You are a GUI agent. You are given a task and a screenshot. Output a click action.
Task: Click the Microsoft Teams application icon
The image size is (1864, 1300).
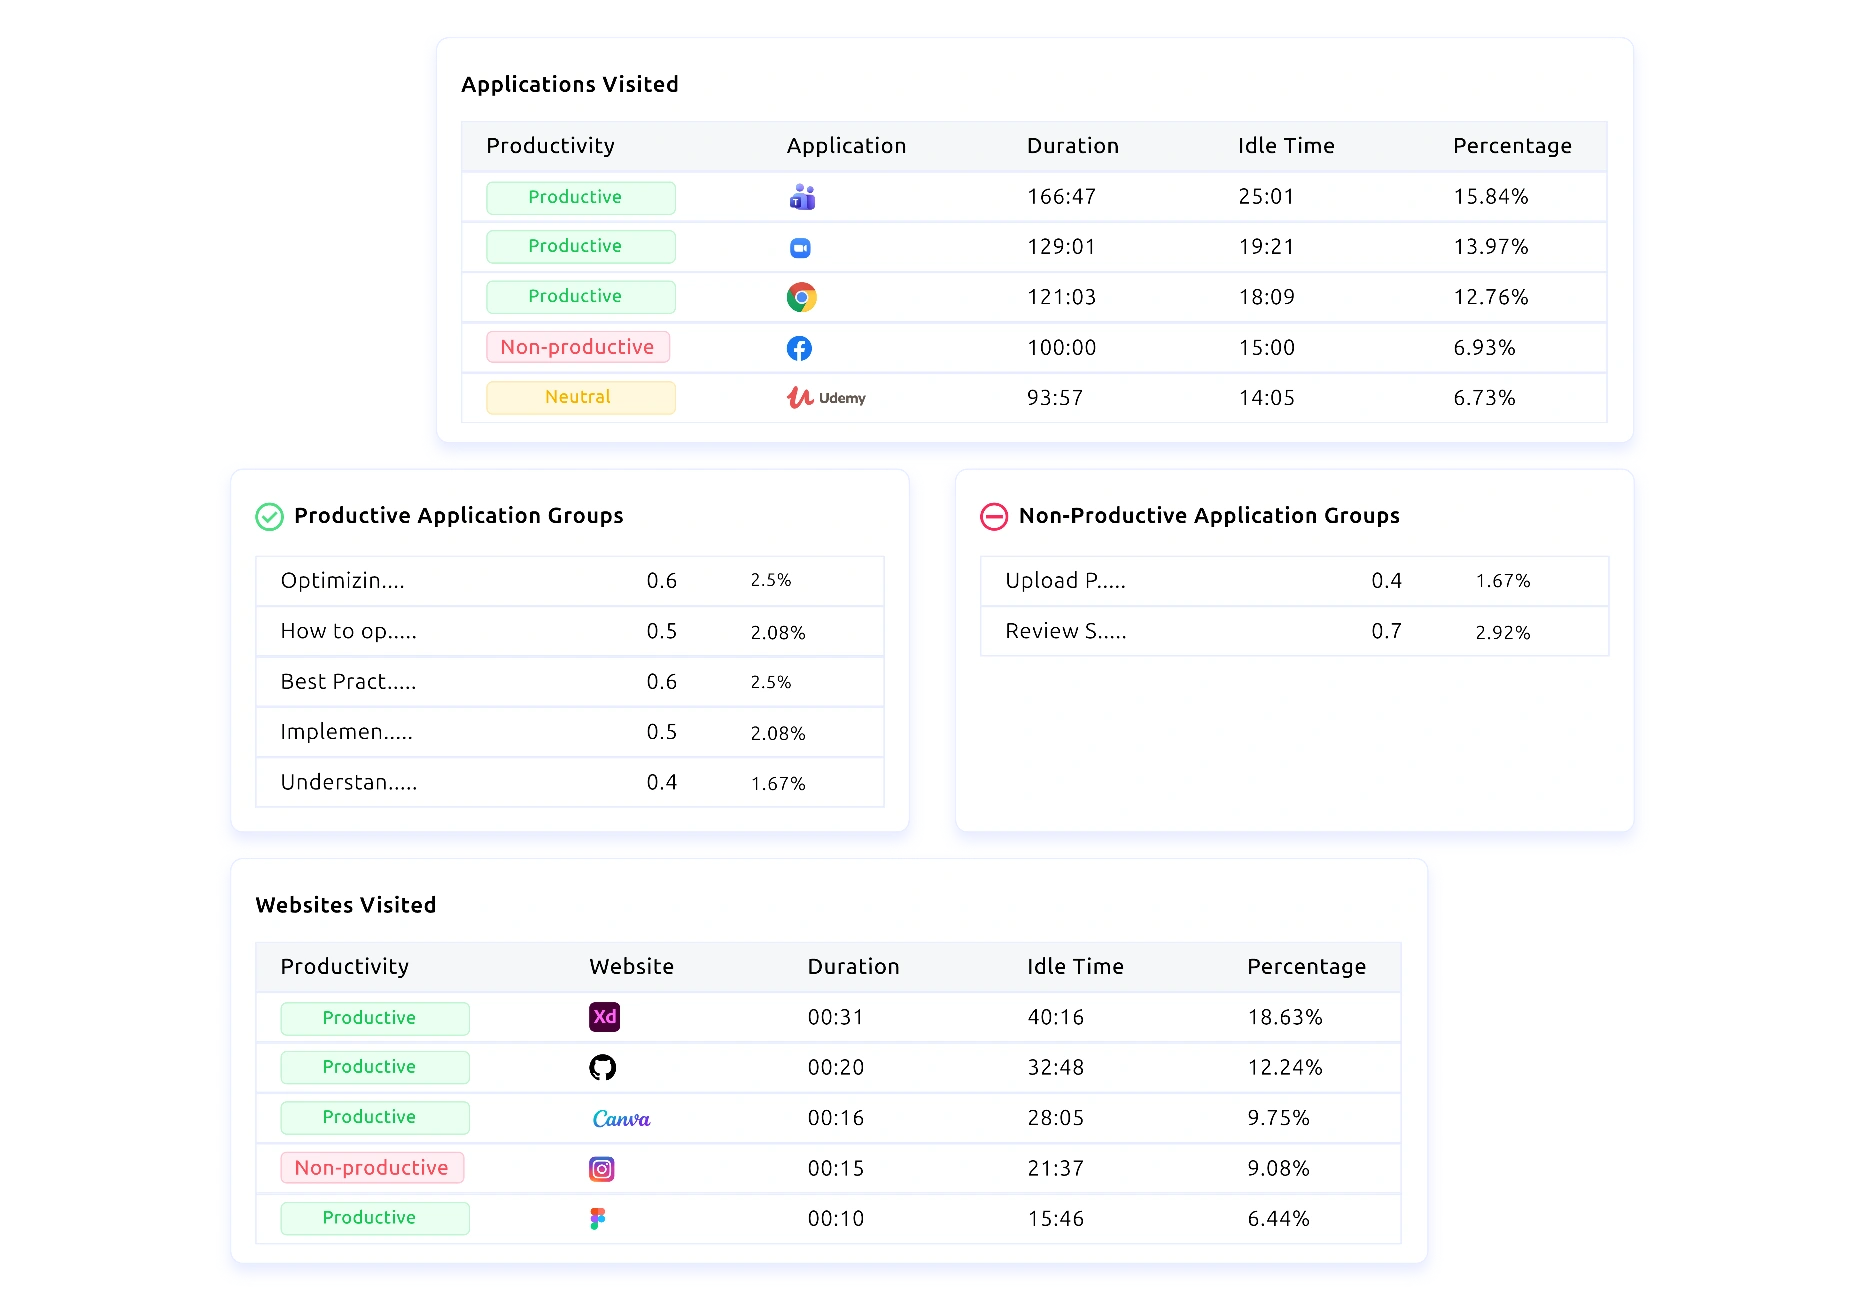pos(802,197)
